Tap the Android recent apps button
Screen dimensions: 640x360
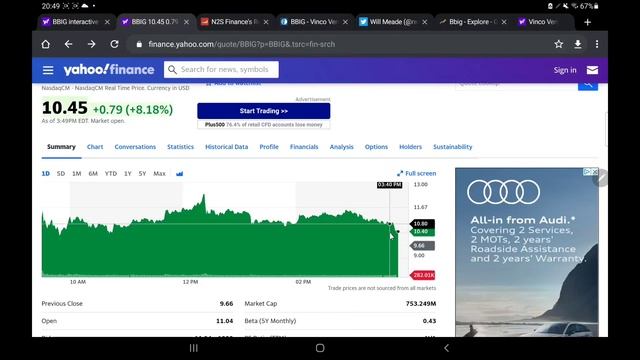point(193,348)
